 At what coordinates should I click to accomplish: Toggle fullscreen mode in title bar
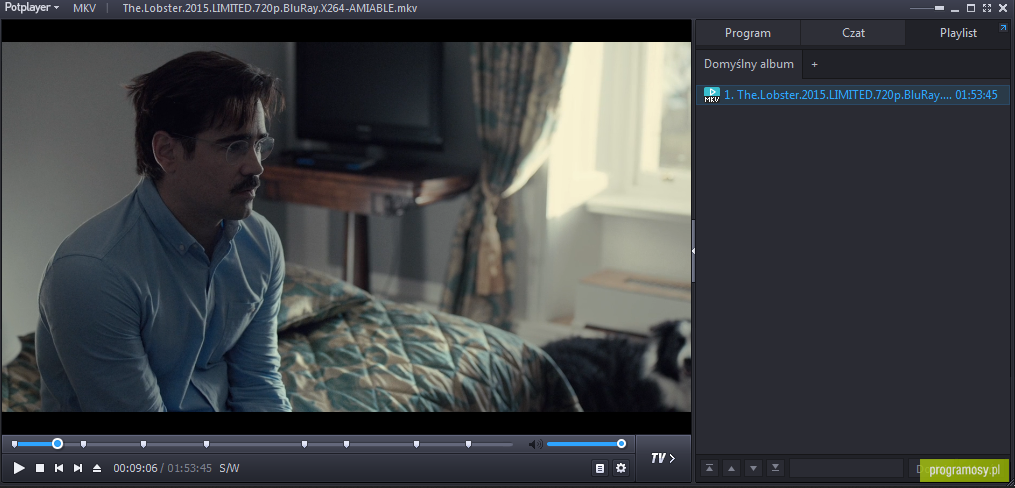(987, 8)
